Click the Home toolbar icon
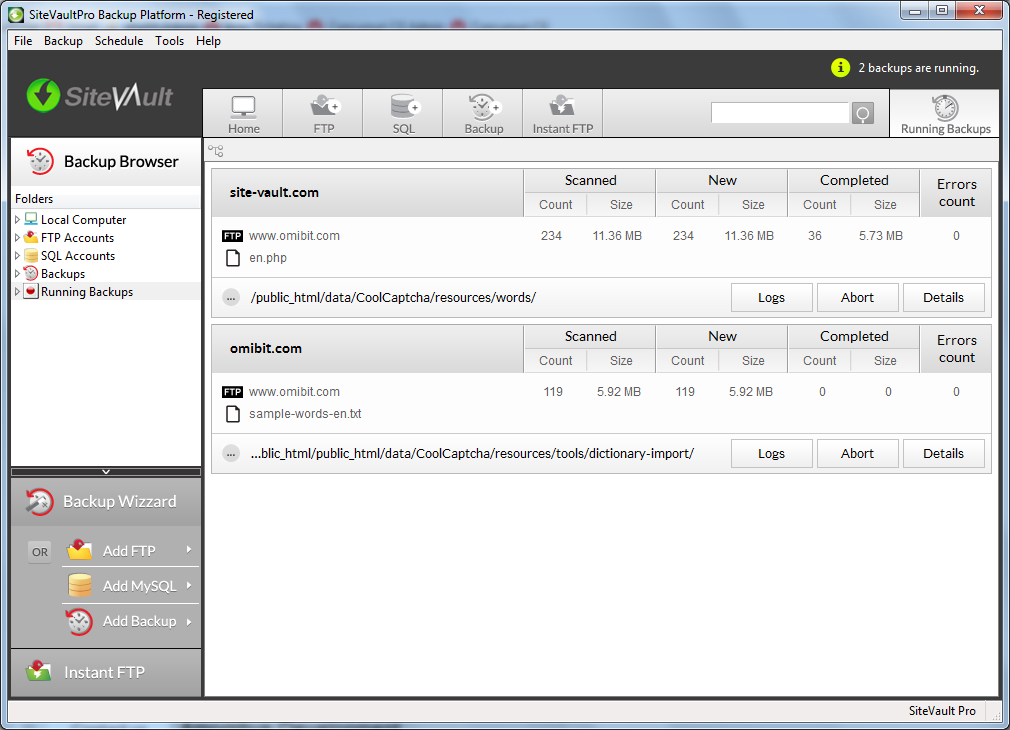Viewport: 1010px width, 730px height. click(243, 114)
